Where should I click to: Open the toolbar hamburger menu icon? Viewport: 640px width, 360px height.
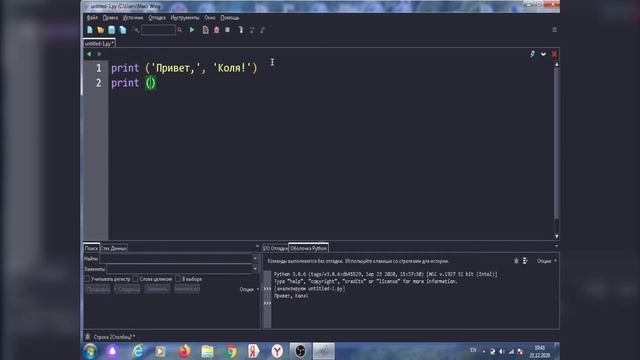click(554, 30)
